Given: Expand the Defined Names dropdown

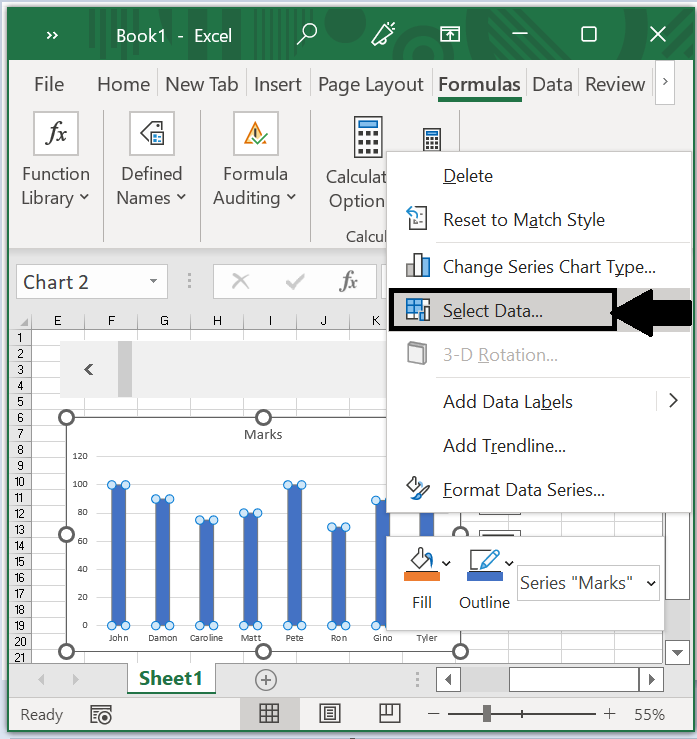Looking at the screenshot, I should pos(181,197).
